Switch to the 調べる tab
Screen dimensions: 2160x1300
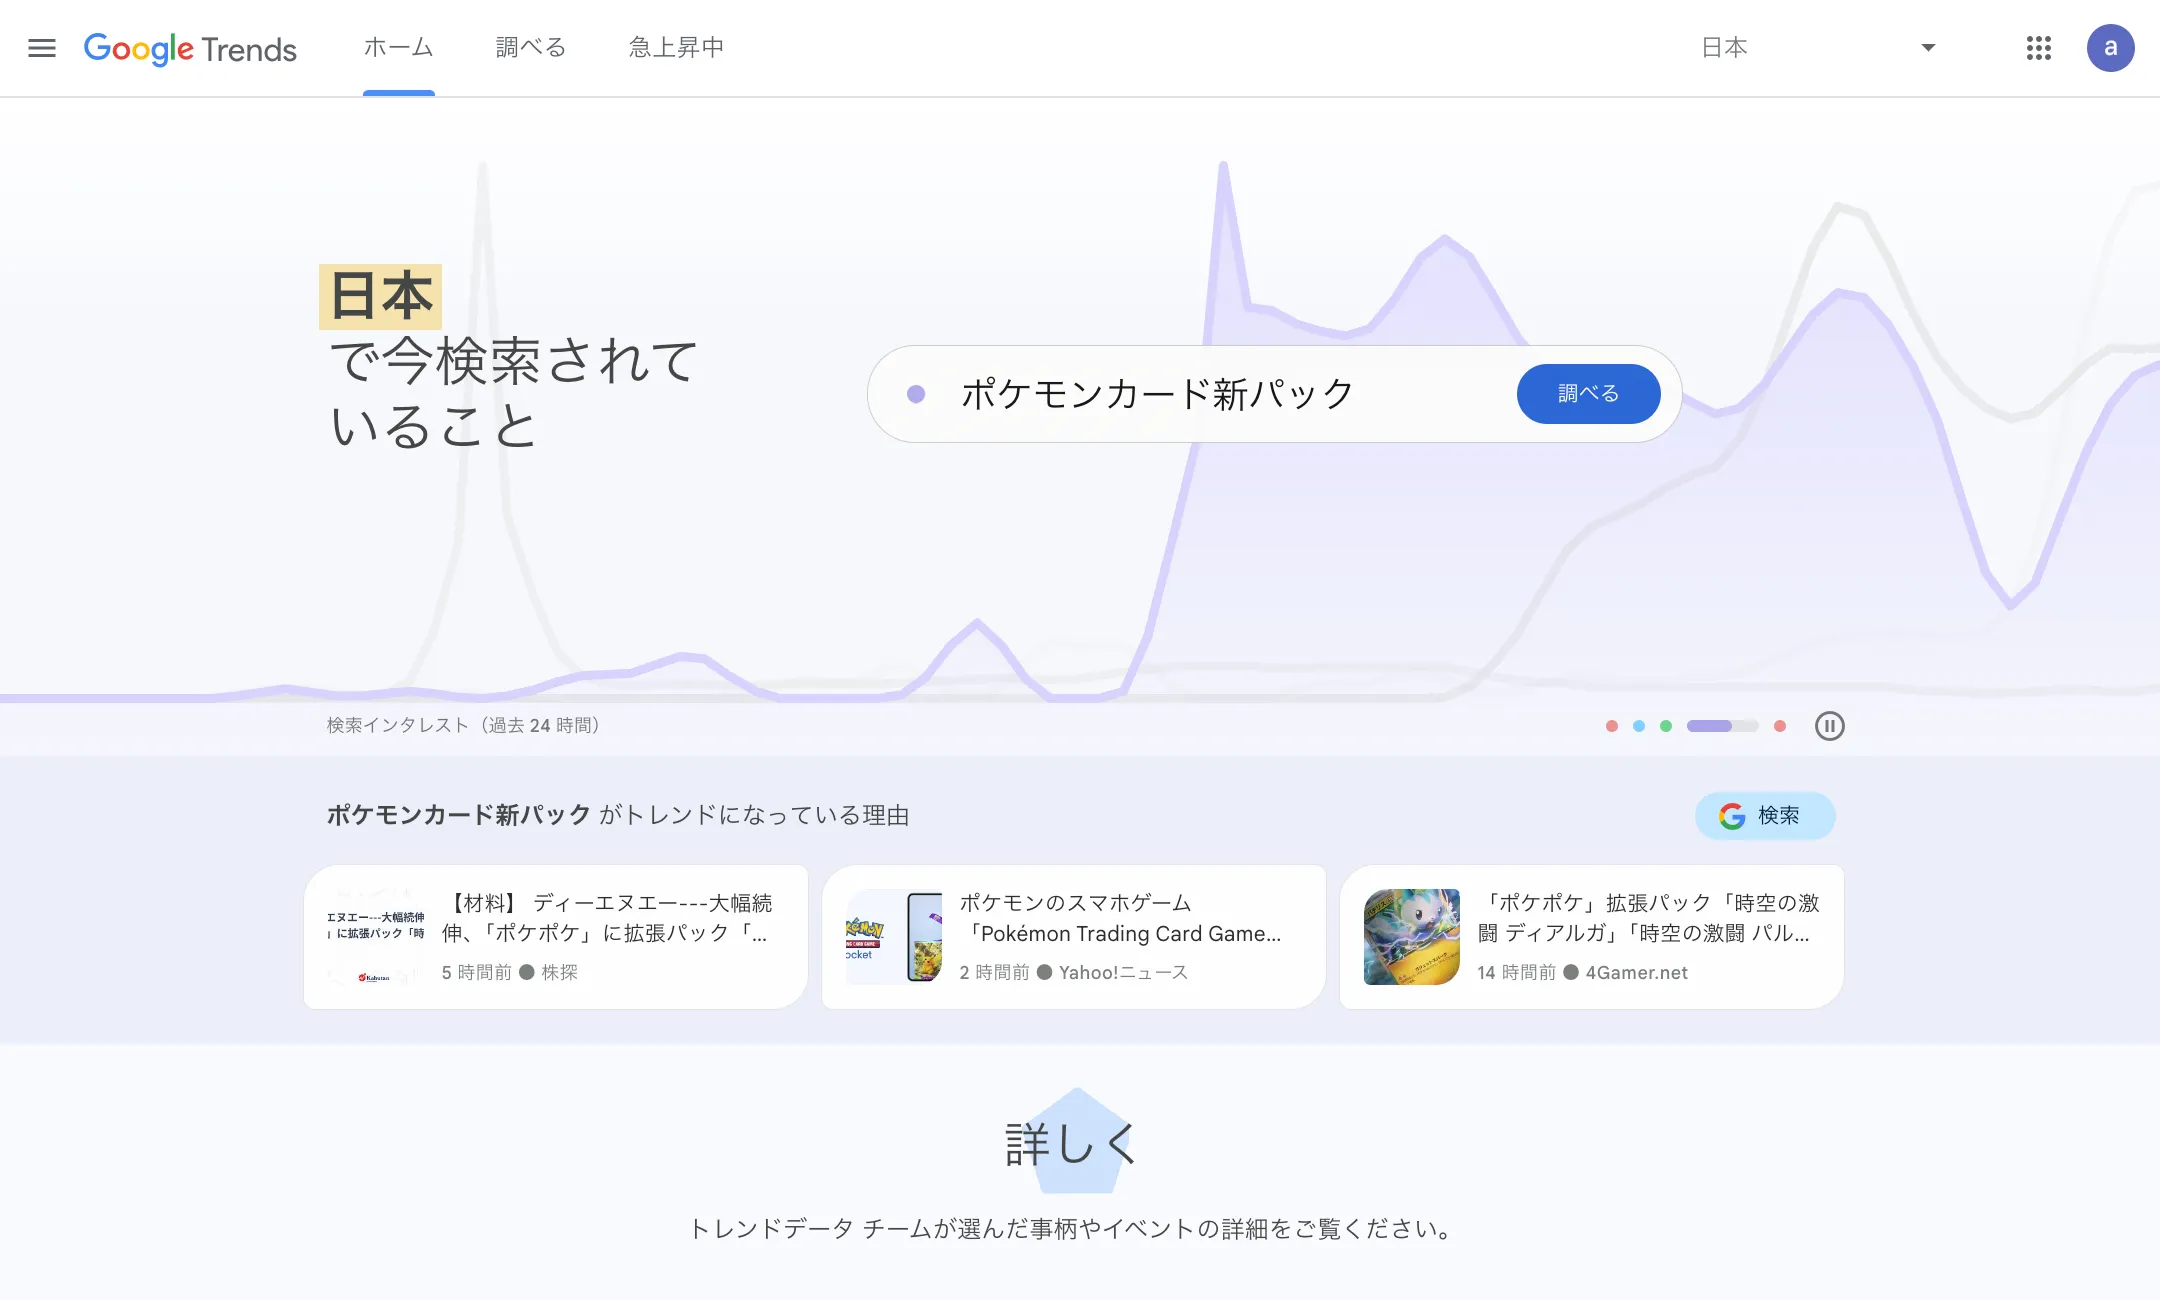531,48
